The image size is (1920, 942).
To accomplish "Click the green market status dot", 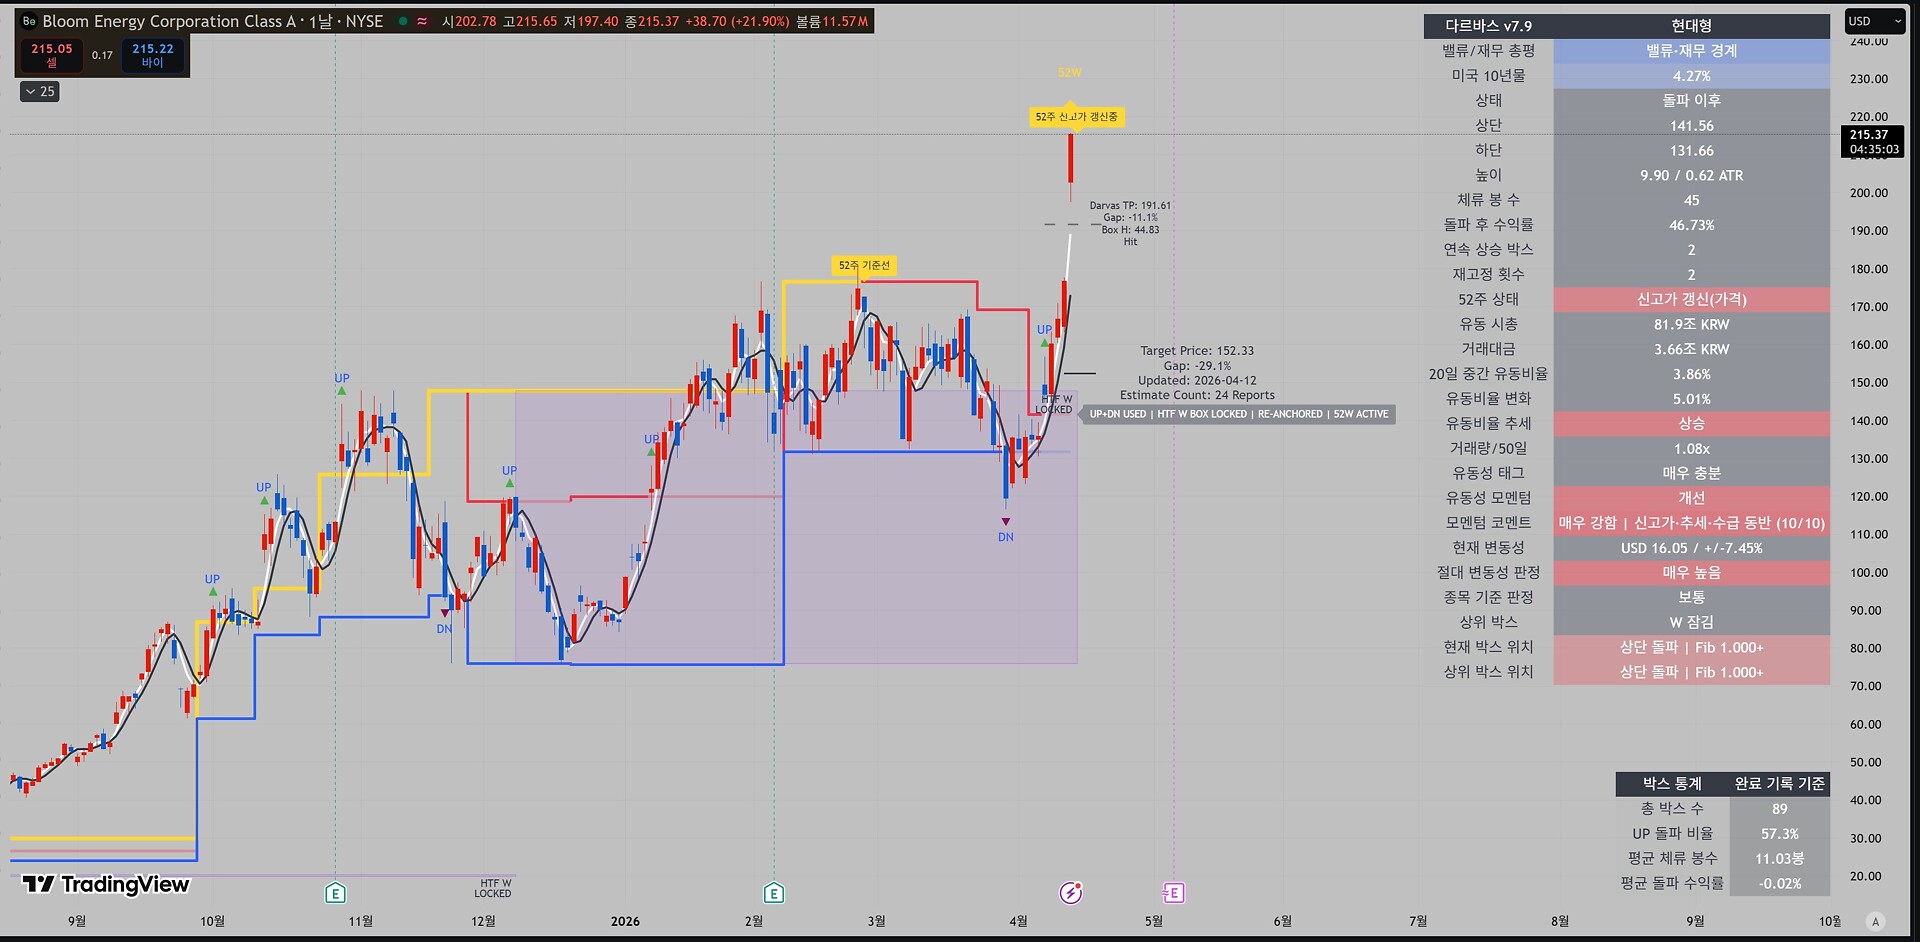I will click(403, 21).
